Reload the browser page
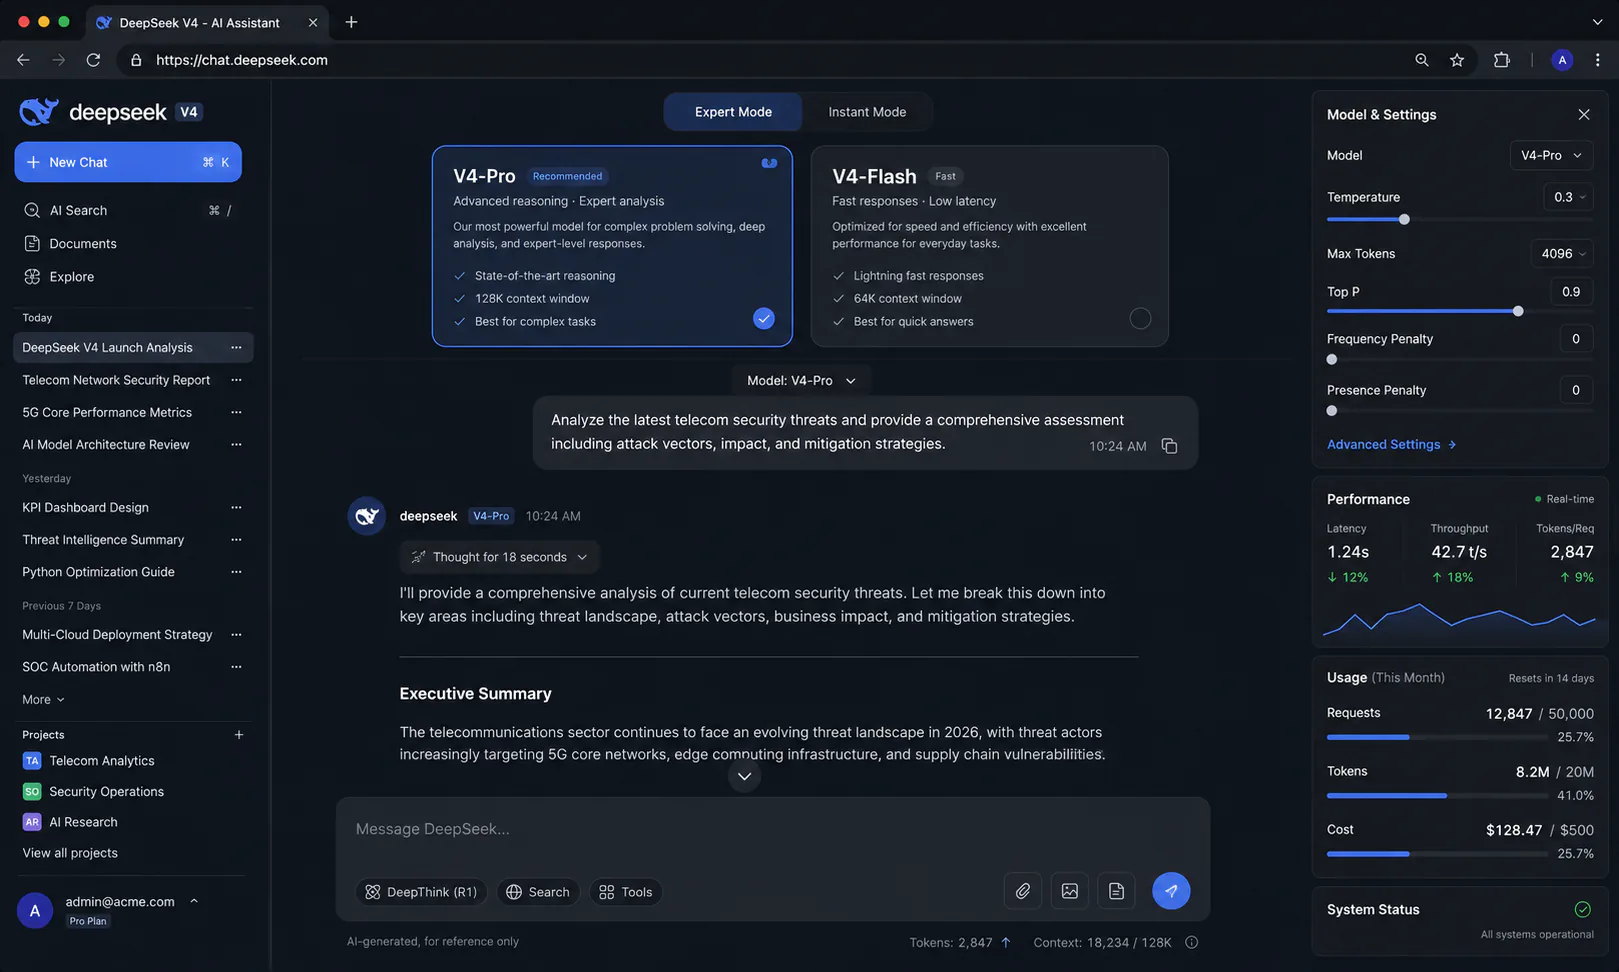Image resolution: width=1619 pixels, height=972 pixels. [93, 60]
